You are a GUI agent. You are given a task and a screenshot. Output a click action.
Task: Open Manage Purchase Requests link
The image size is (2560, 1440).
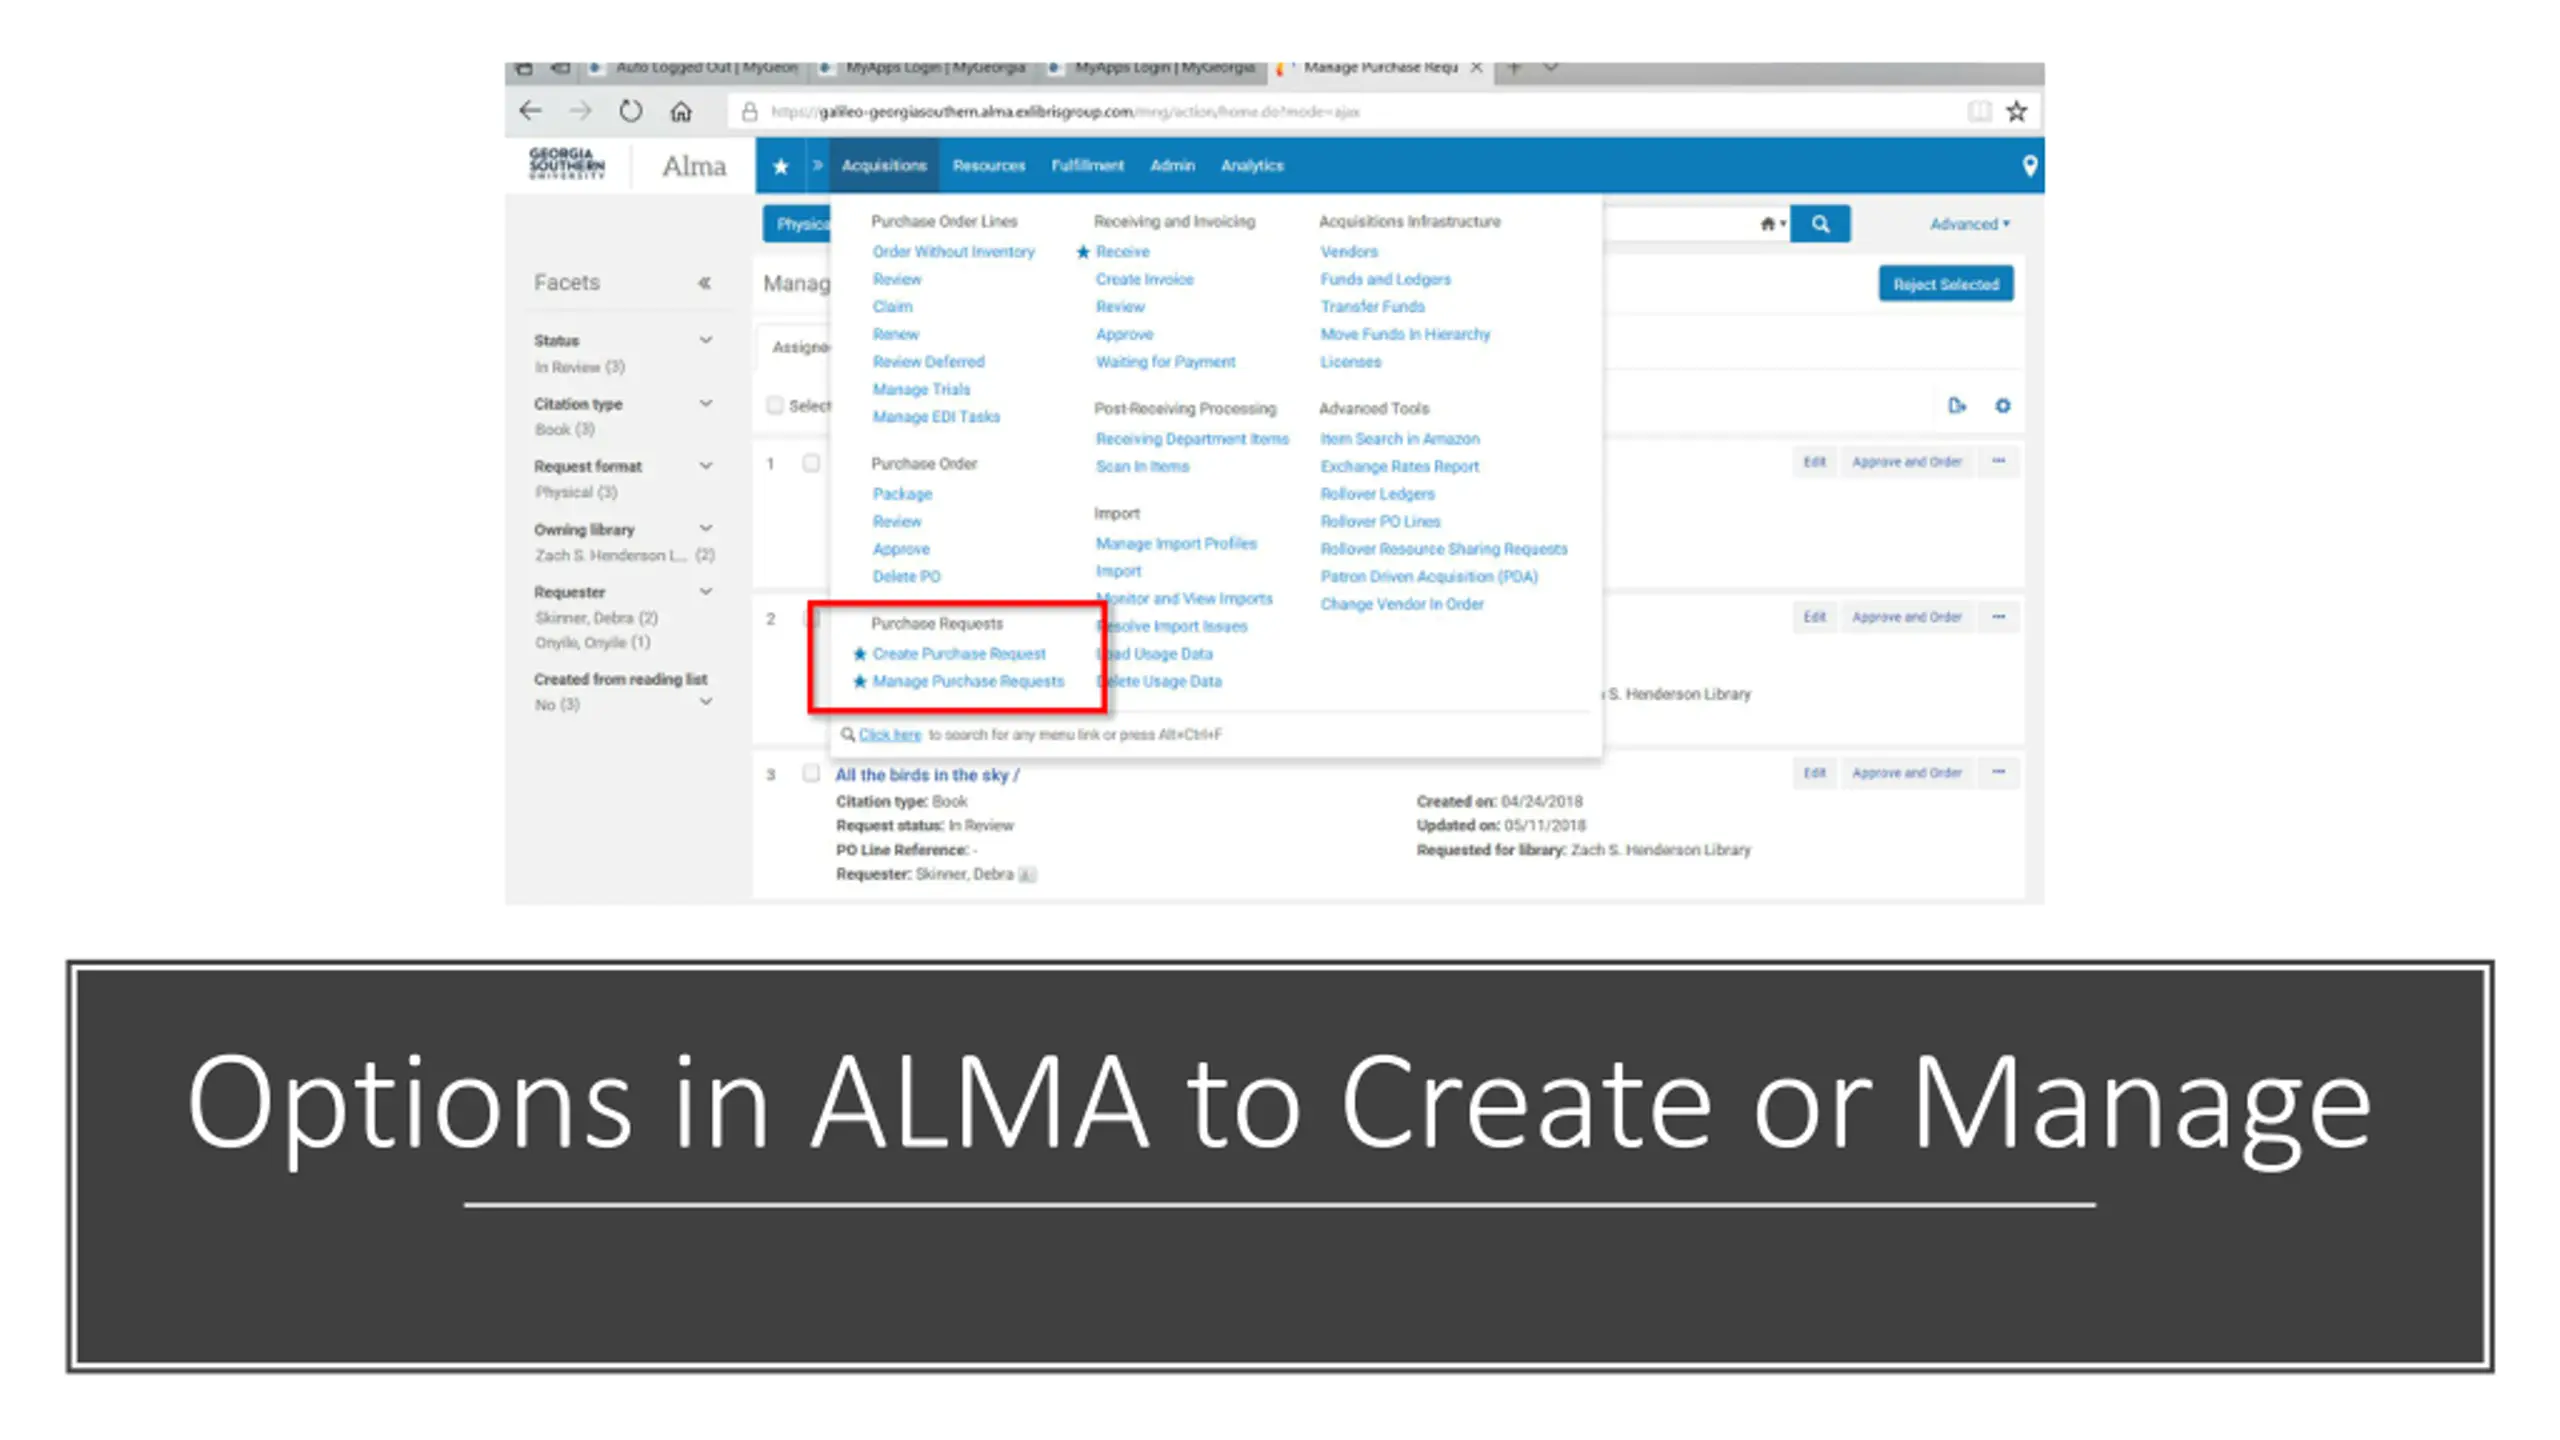pyautogui.click(x=968, y=681)
